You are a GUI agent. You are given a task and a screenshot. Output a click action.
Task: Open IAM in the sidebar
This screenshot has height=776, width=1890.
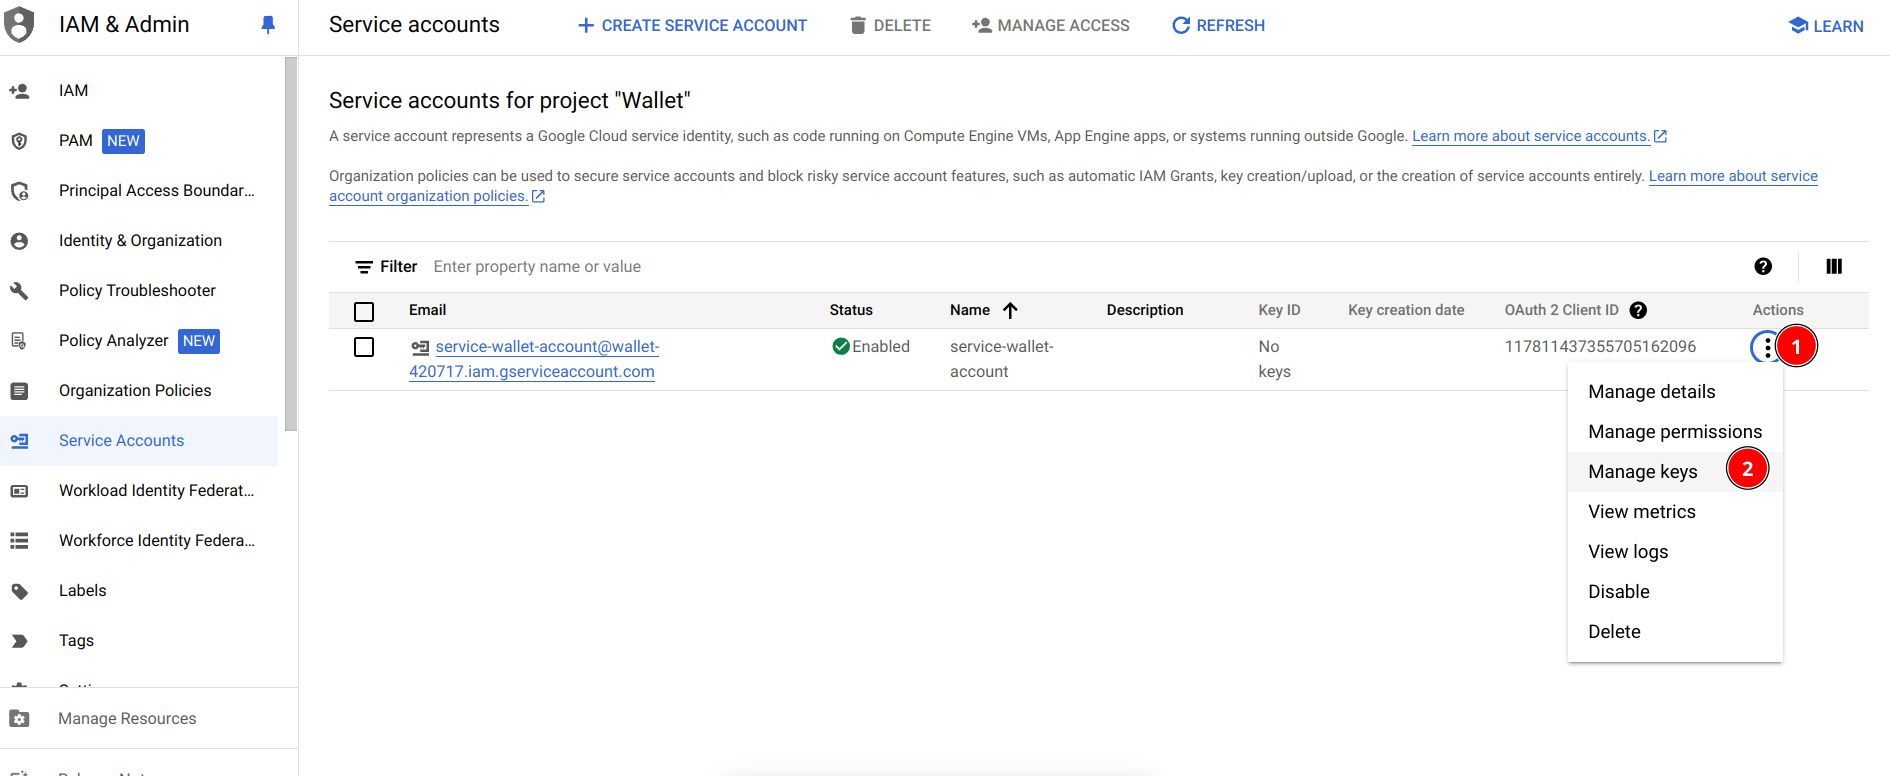click(139, 91)
